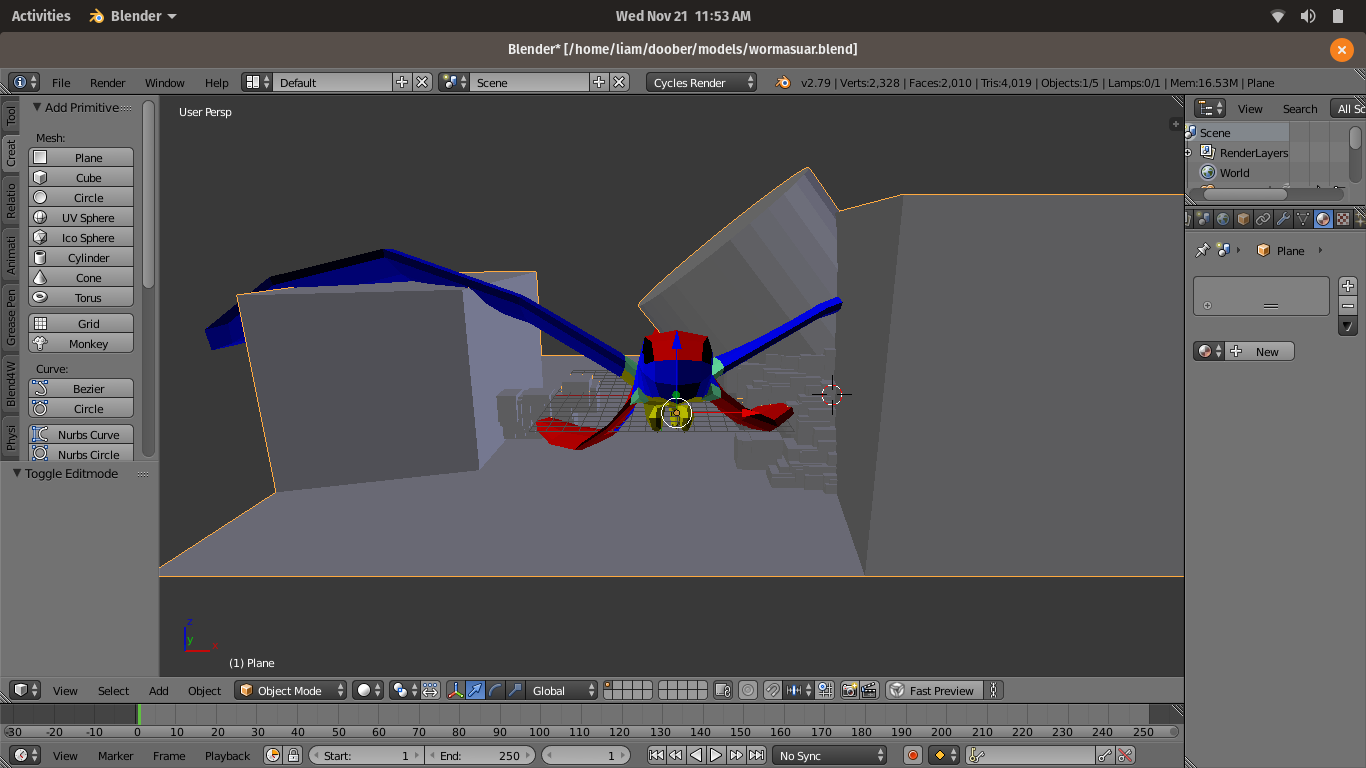Toggle the 3D manipulator axes widget

pos(455,690)
